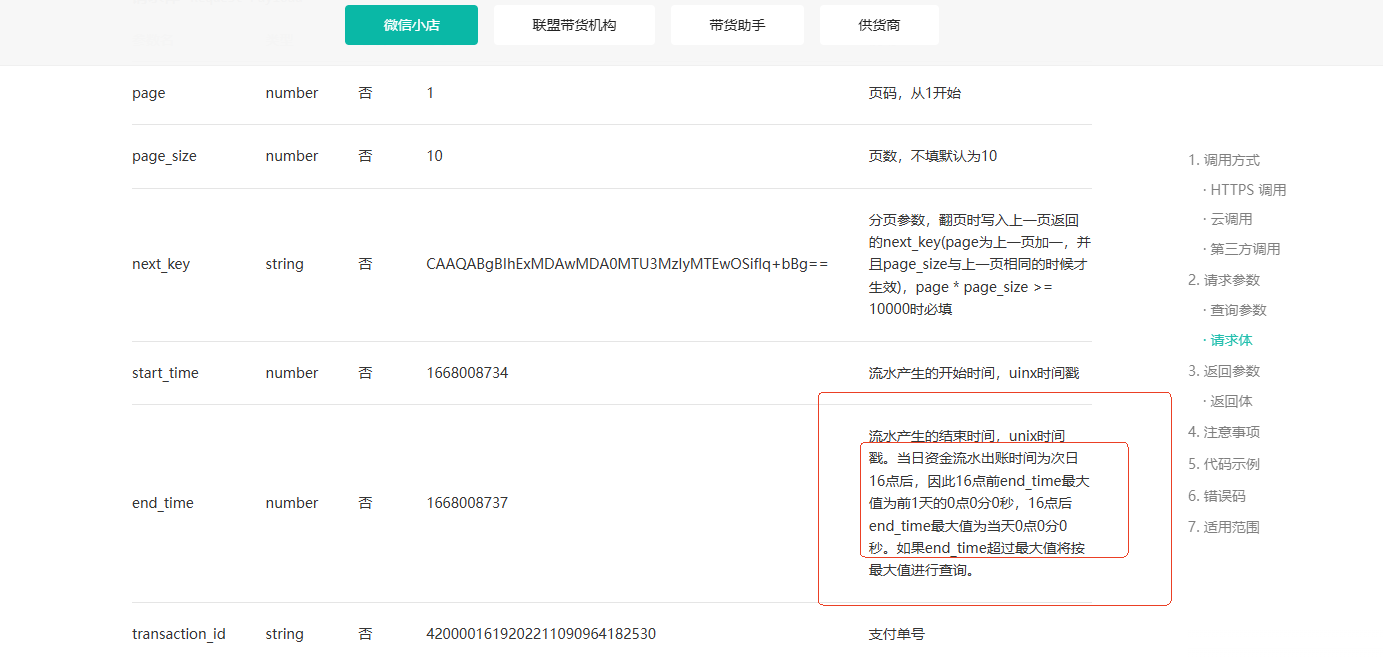Screen dimensions: 1383x658
Task: Click the end_time parameter name
Action: pos(163,503)
